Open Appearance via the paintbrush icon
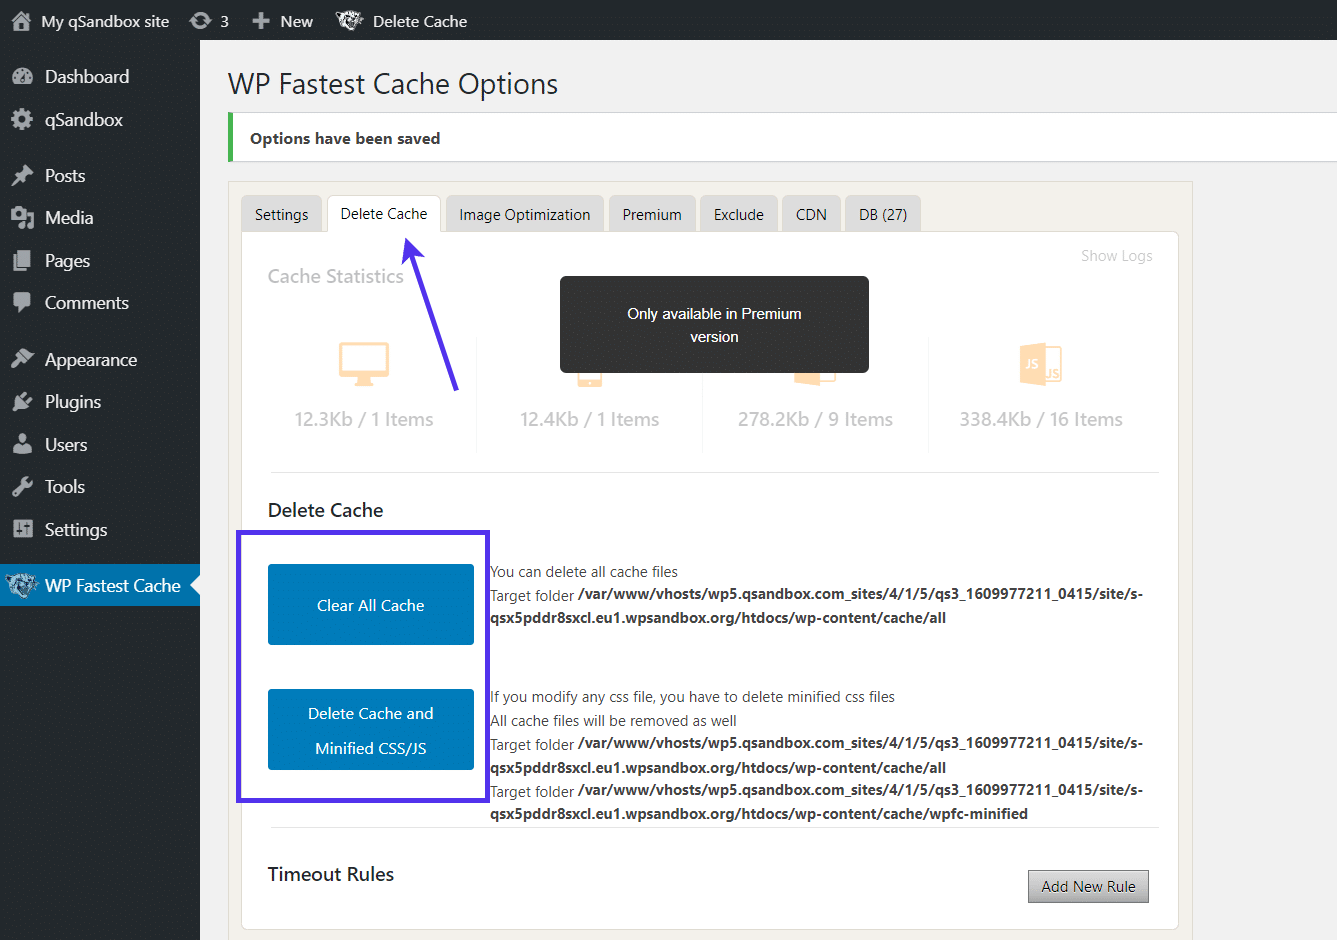The width and height of the screenshot is (1337, 940). [x=23, y=359]
